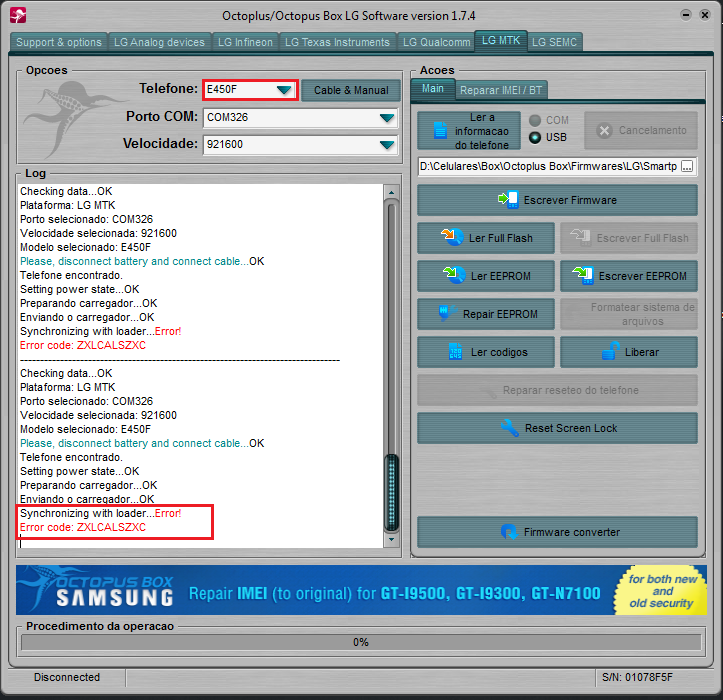Select the Main actions tab
The image size is (723, 700).
433,89
